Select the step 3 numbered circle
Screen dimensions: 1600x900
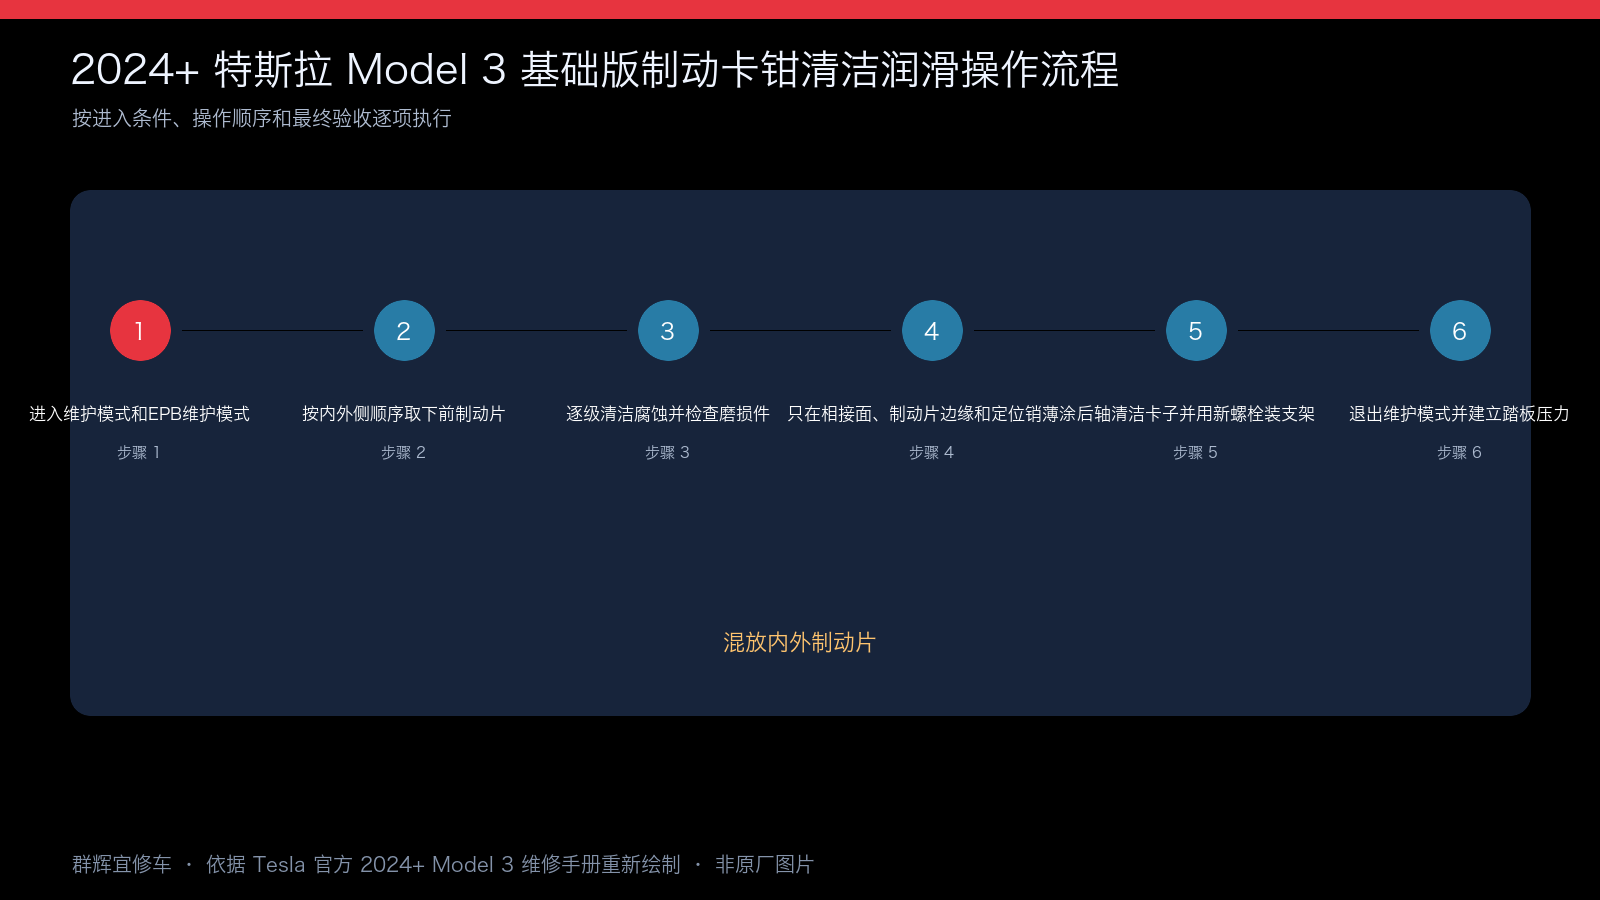(668, 331)
